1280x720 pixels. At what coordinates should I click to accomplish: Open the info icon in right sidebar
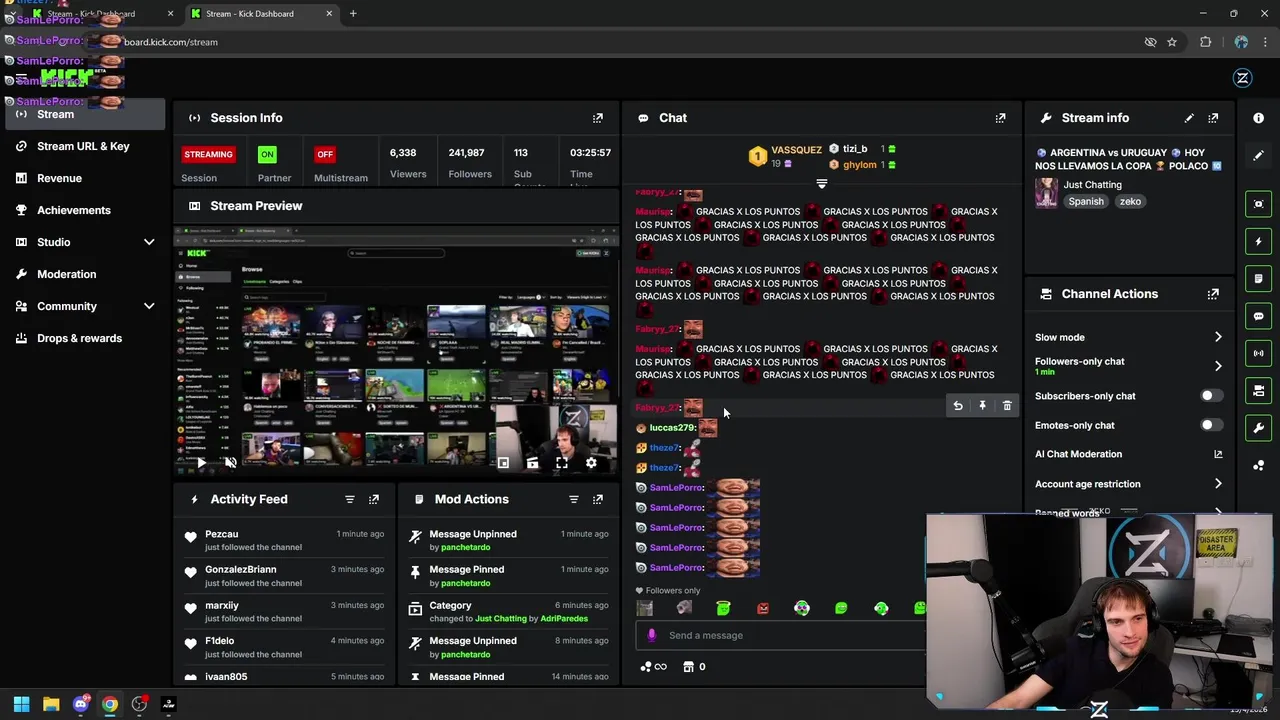pos(1258,118)
